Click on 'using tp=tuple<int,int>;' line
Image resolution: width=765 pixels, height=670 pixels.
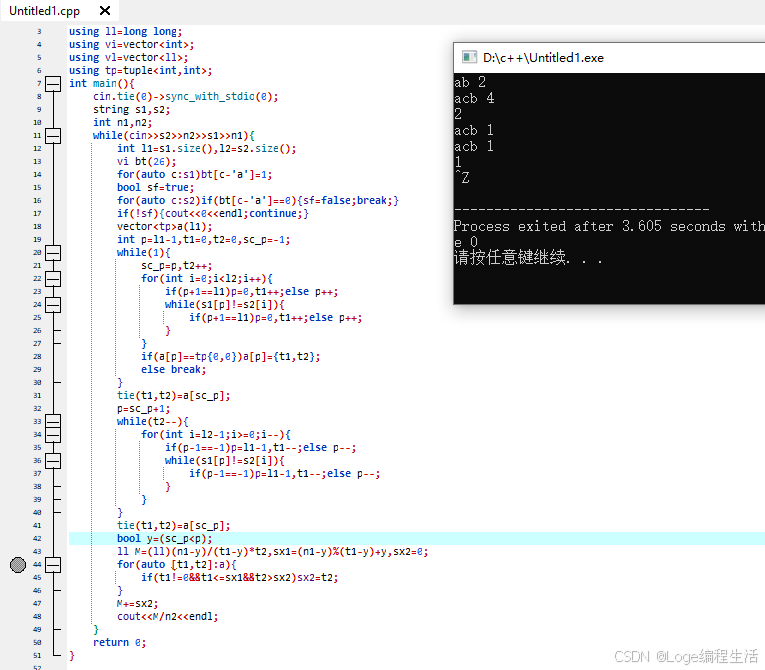141,70
